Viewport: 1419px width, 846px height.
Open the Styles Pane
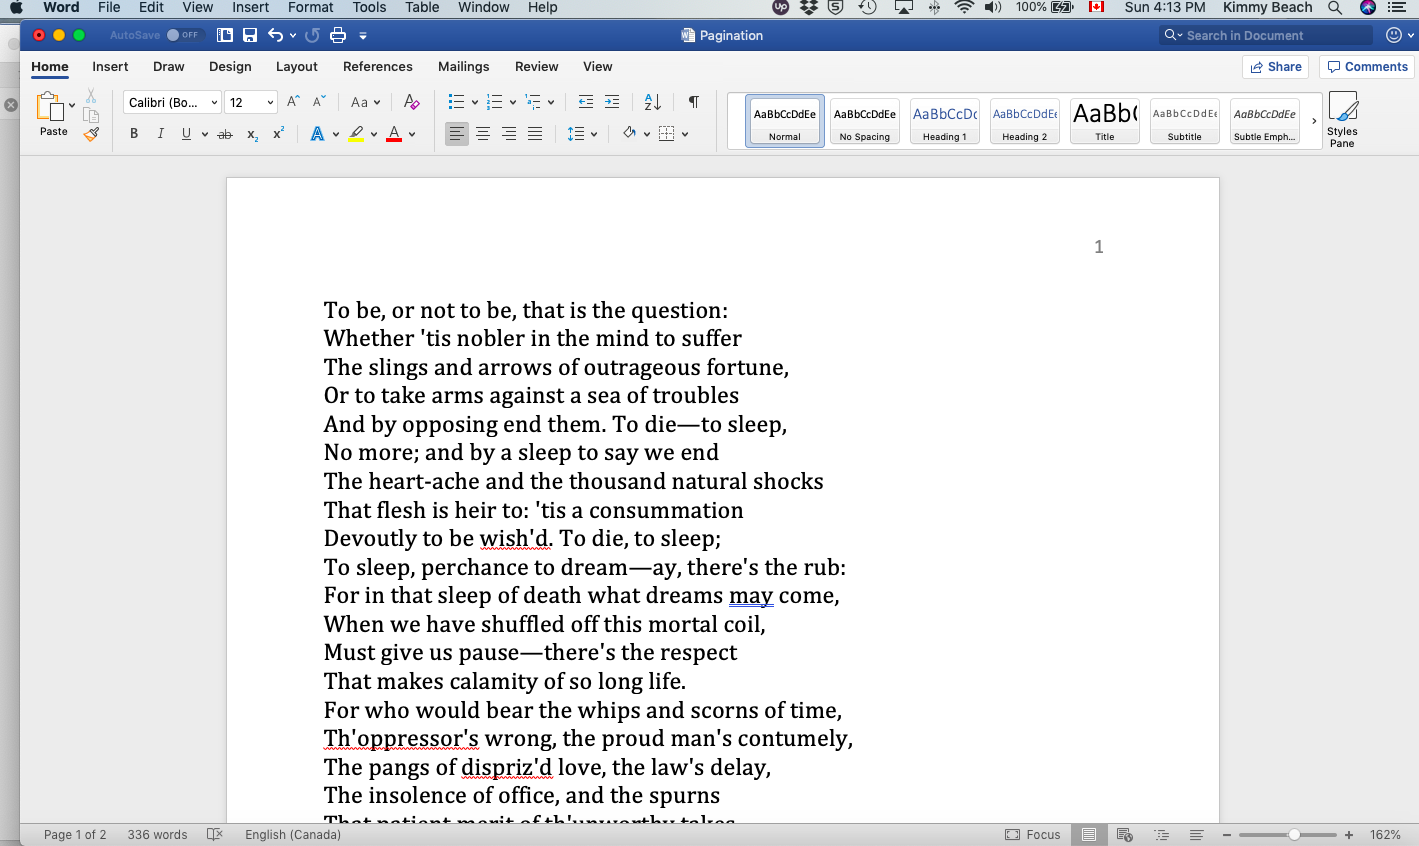point(1342,120)
